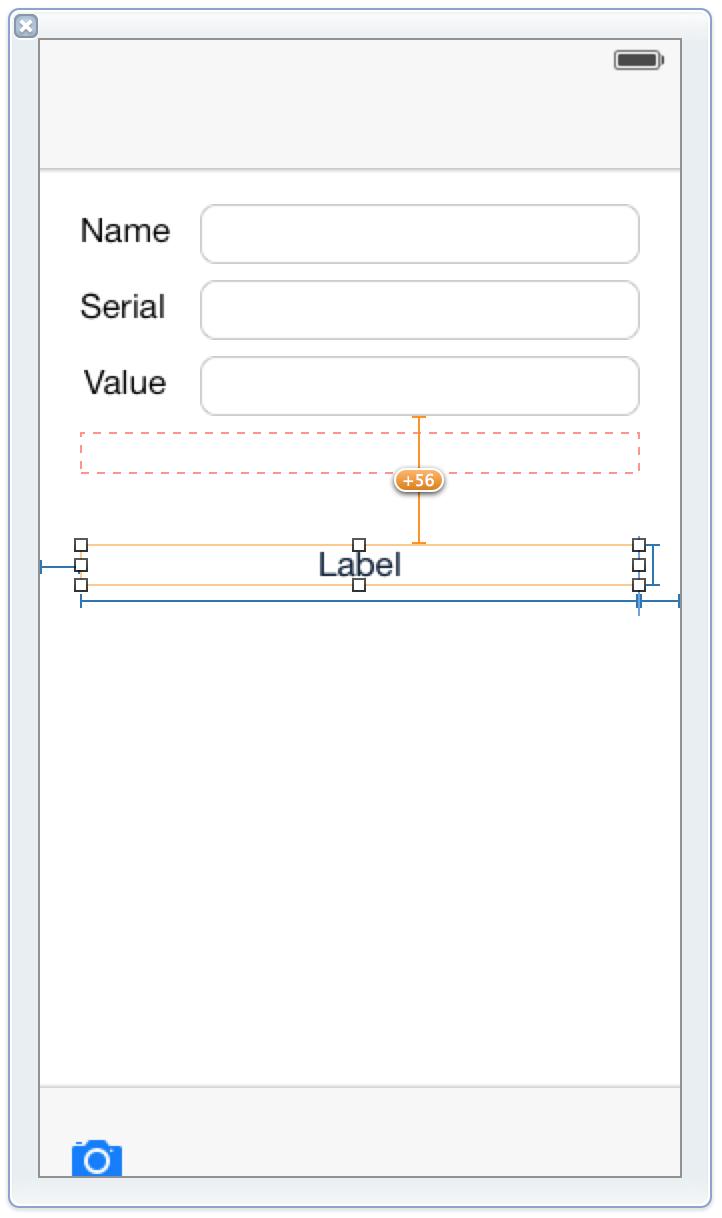722x1218 pixels.
Task: Select the top-left resize handle of Label
Action: (81, 545)
